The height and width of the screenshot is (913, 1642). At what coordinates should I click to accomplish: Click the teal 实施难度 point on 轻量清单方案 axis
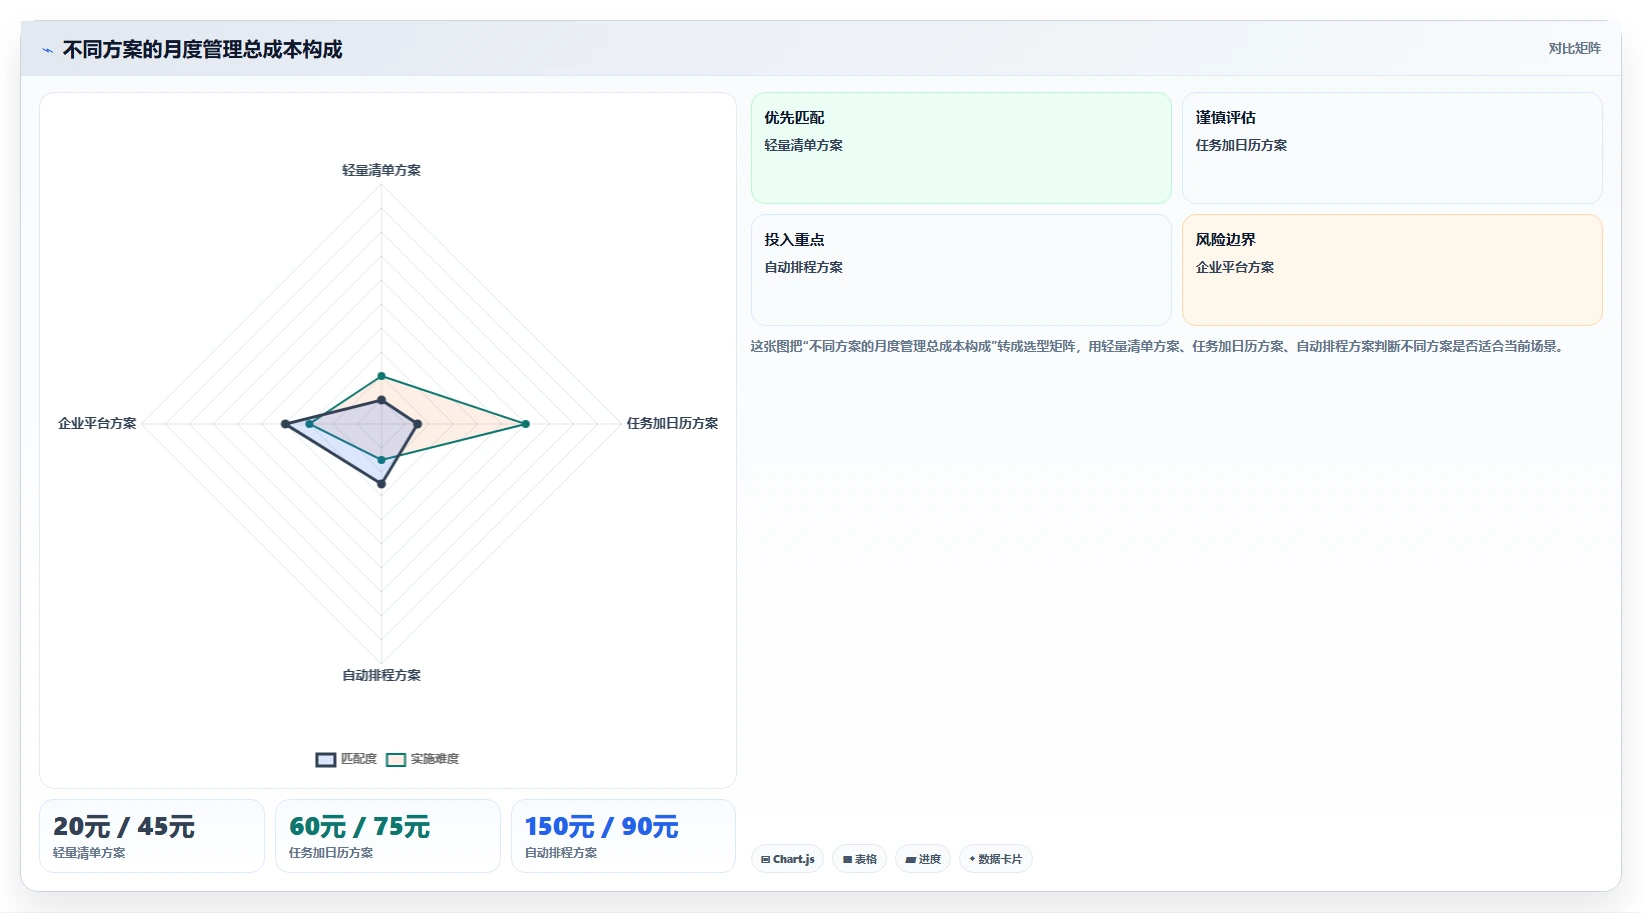381,376
